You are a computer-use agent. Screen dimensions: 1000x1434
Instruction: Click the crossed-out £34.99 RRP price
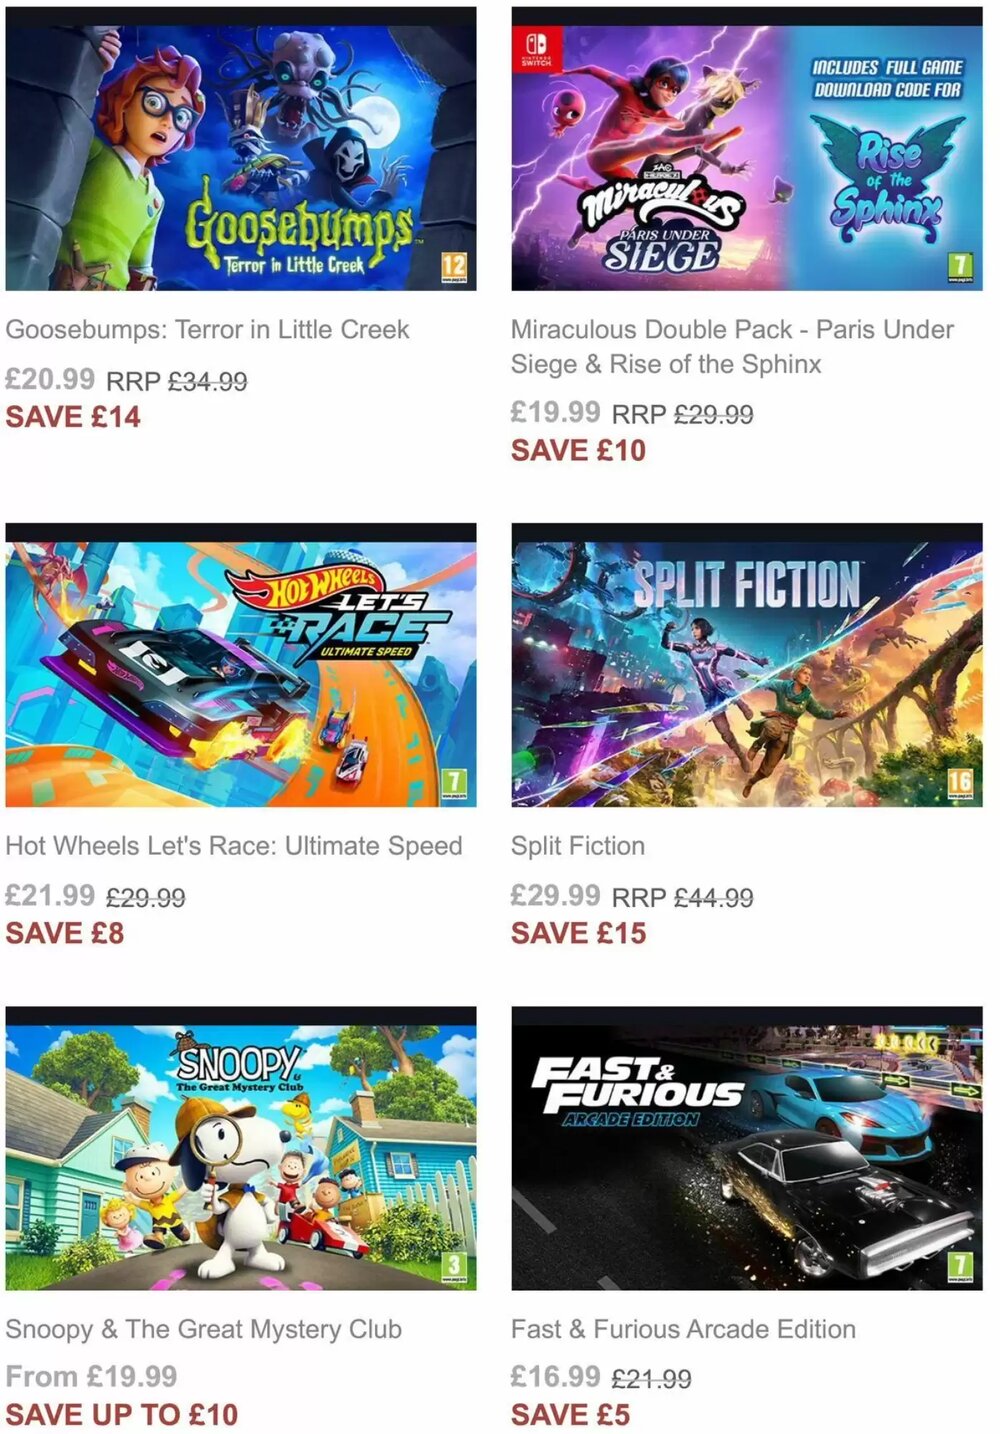(x=206, y=380)
